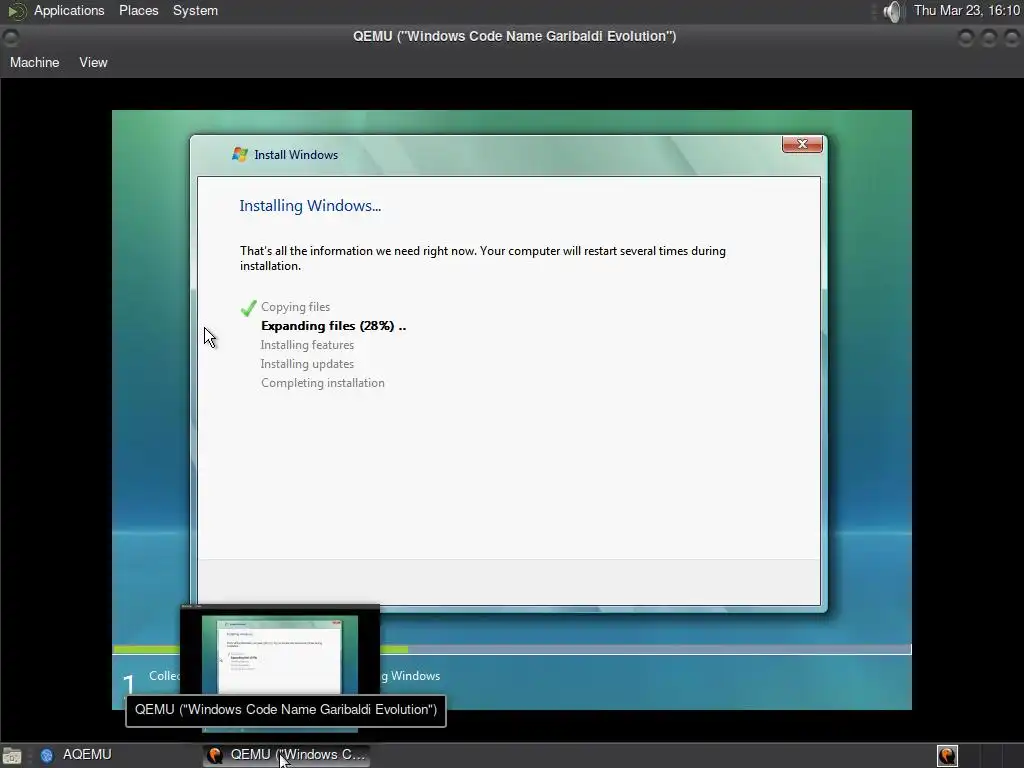Open the QEMU Machine menu
The height and width of the screenshot is (768, 1024).
pyautogui.click(x=35, y=62)
